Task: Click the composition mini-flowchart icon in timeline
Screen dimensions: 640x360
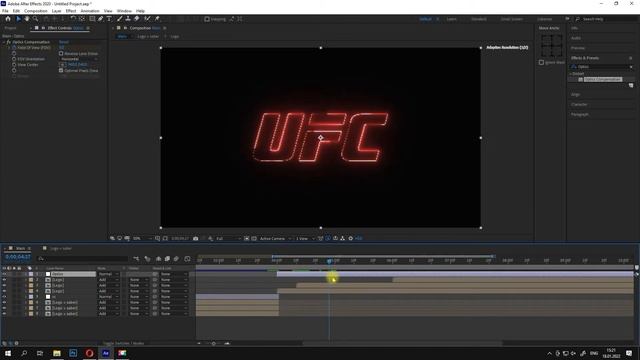Action: pos(136,259)
